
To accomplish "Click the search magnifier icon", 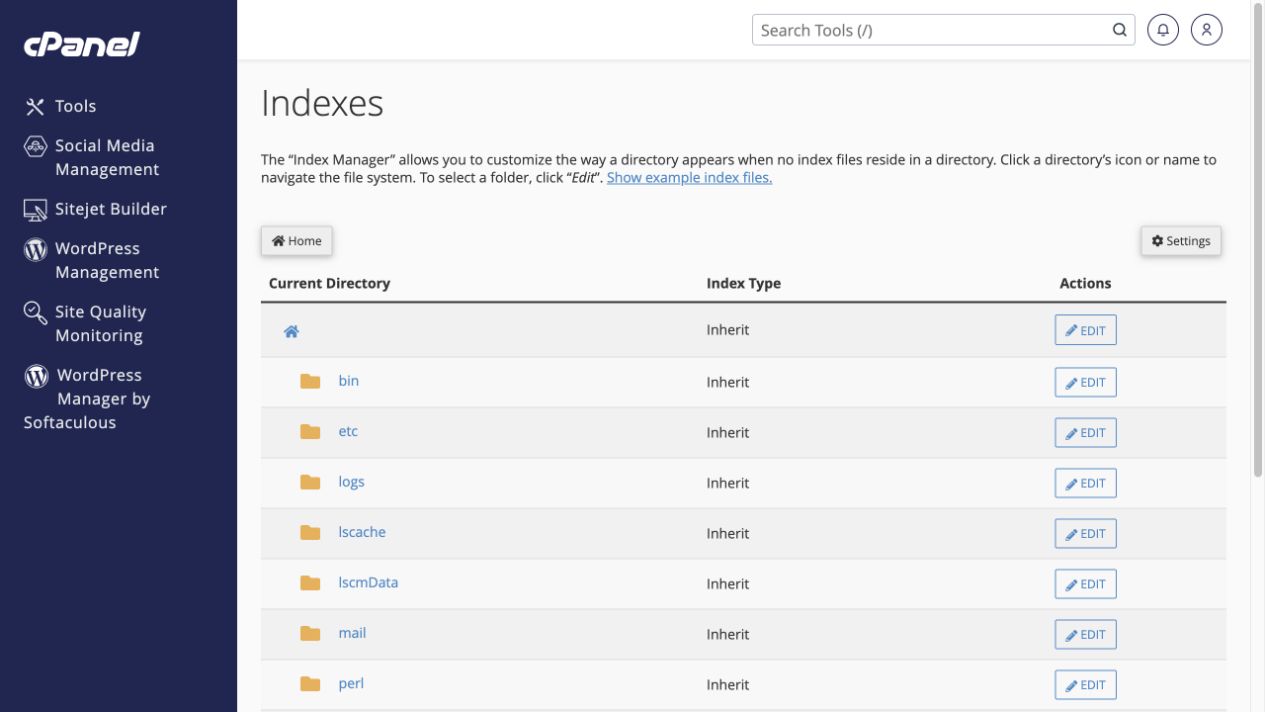I will pyautogui.click(x=1119, y=30).
